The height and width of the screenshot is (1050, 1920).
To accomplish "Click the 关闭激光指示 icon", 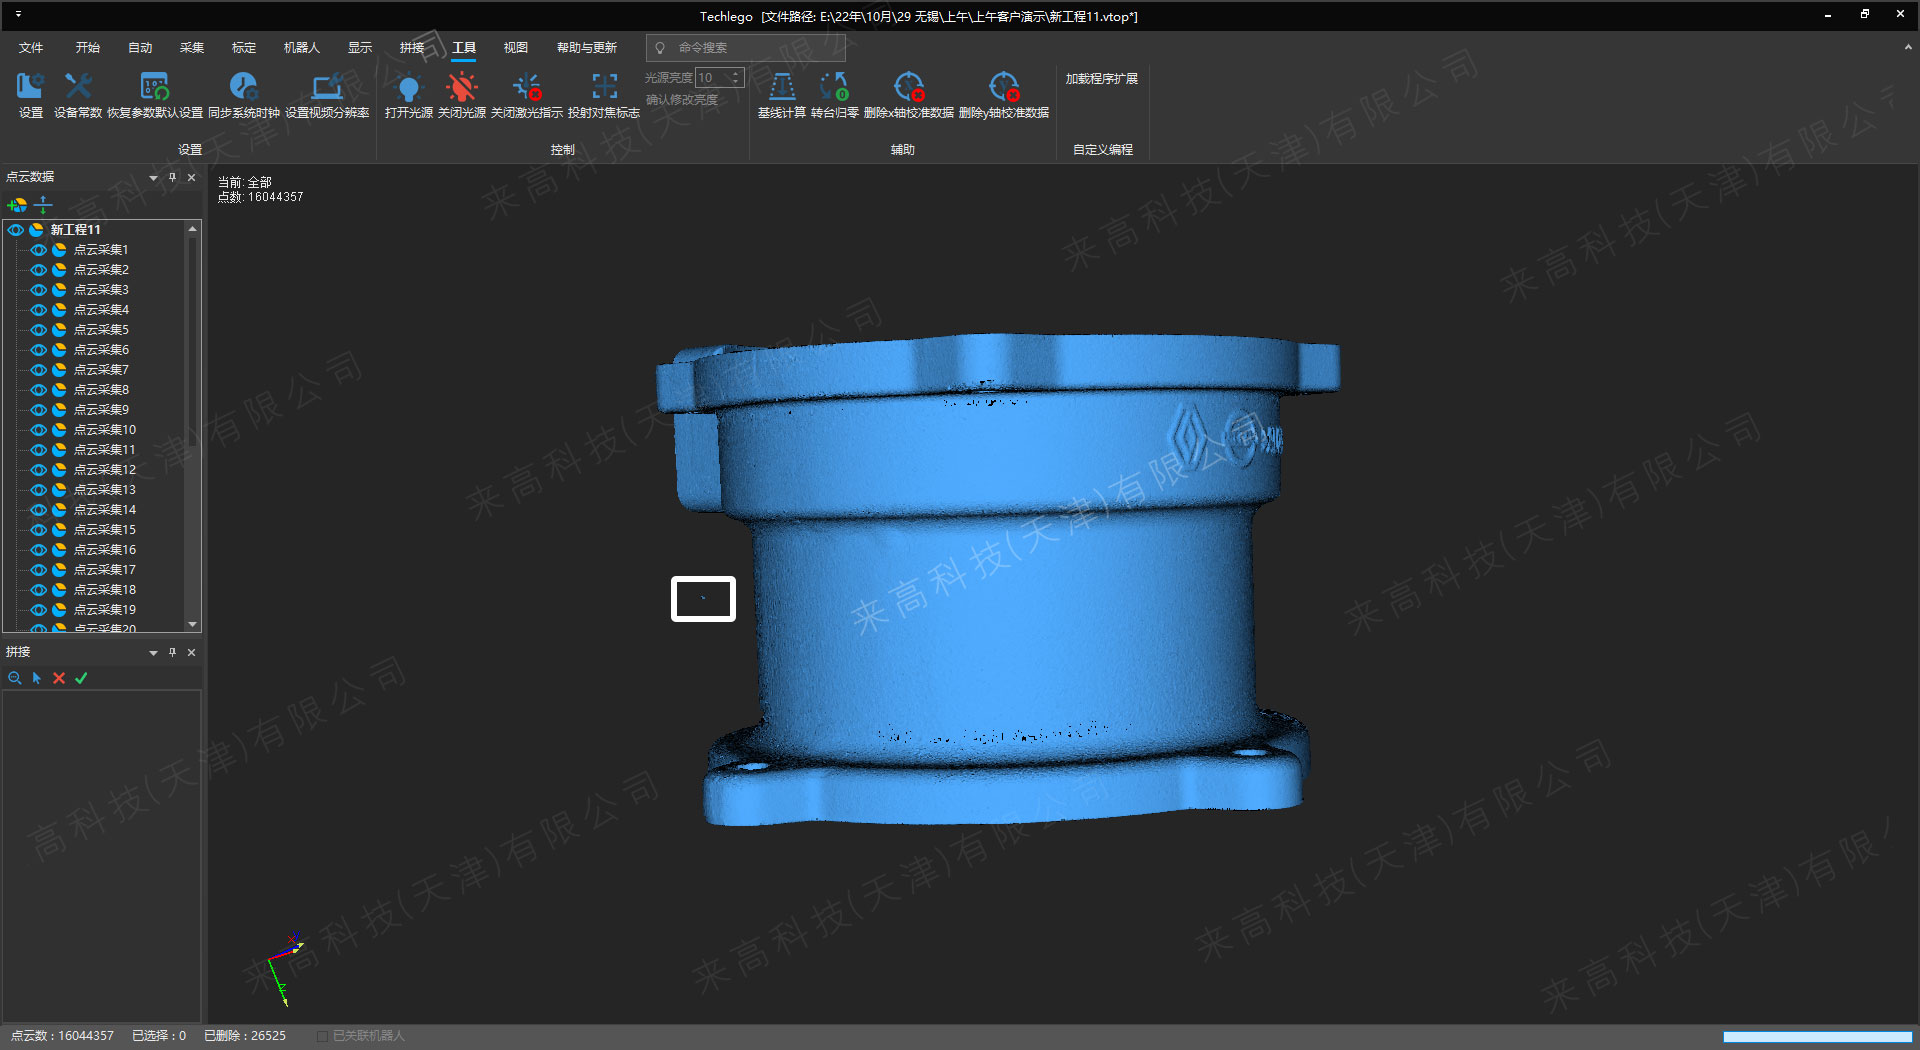I will coord(527,88).
